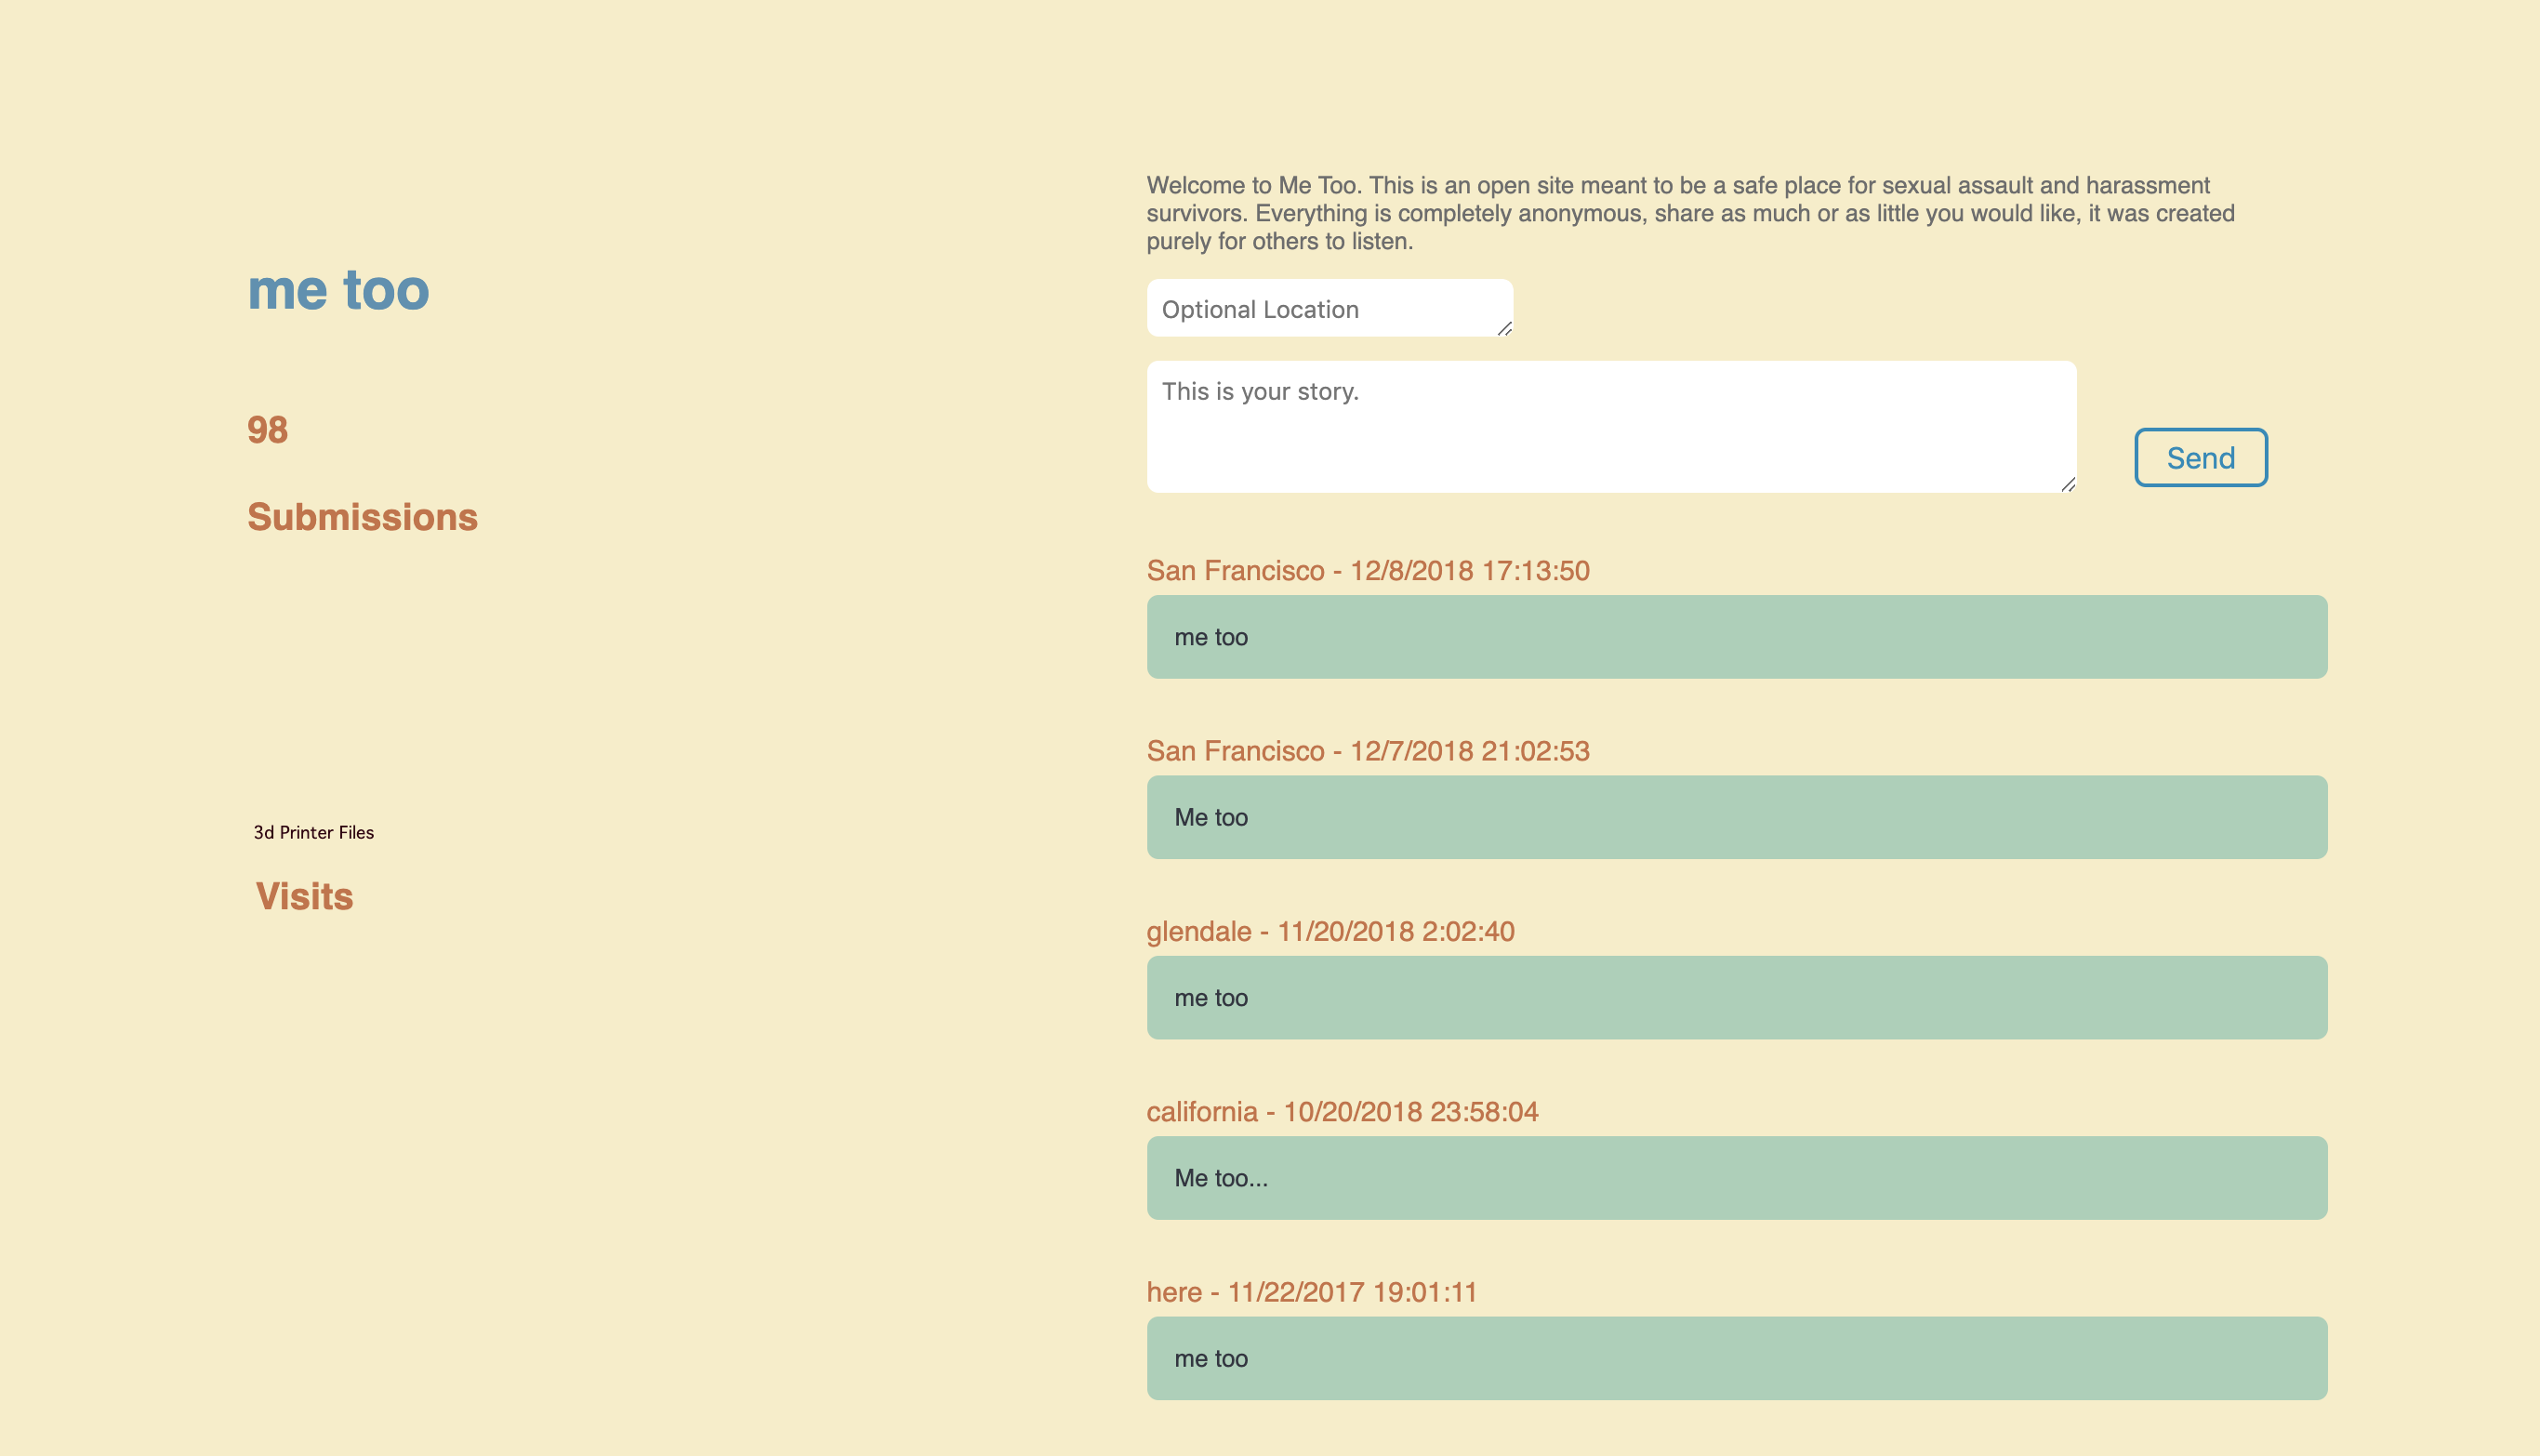Click the '98' submissions count

(267, 430)
